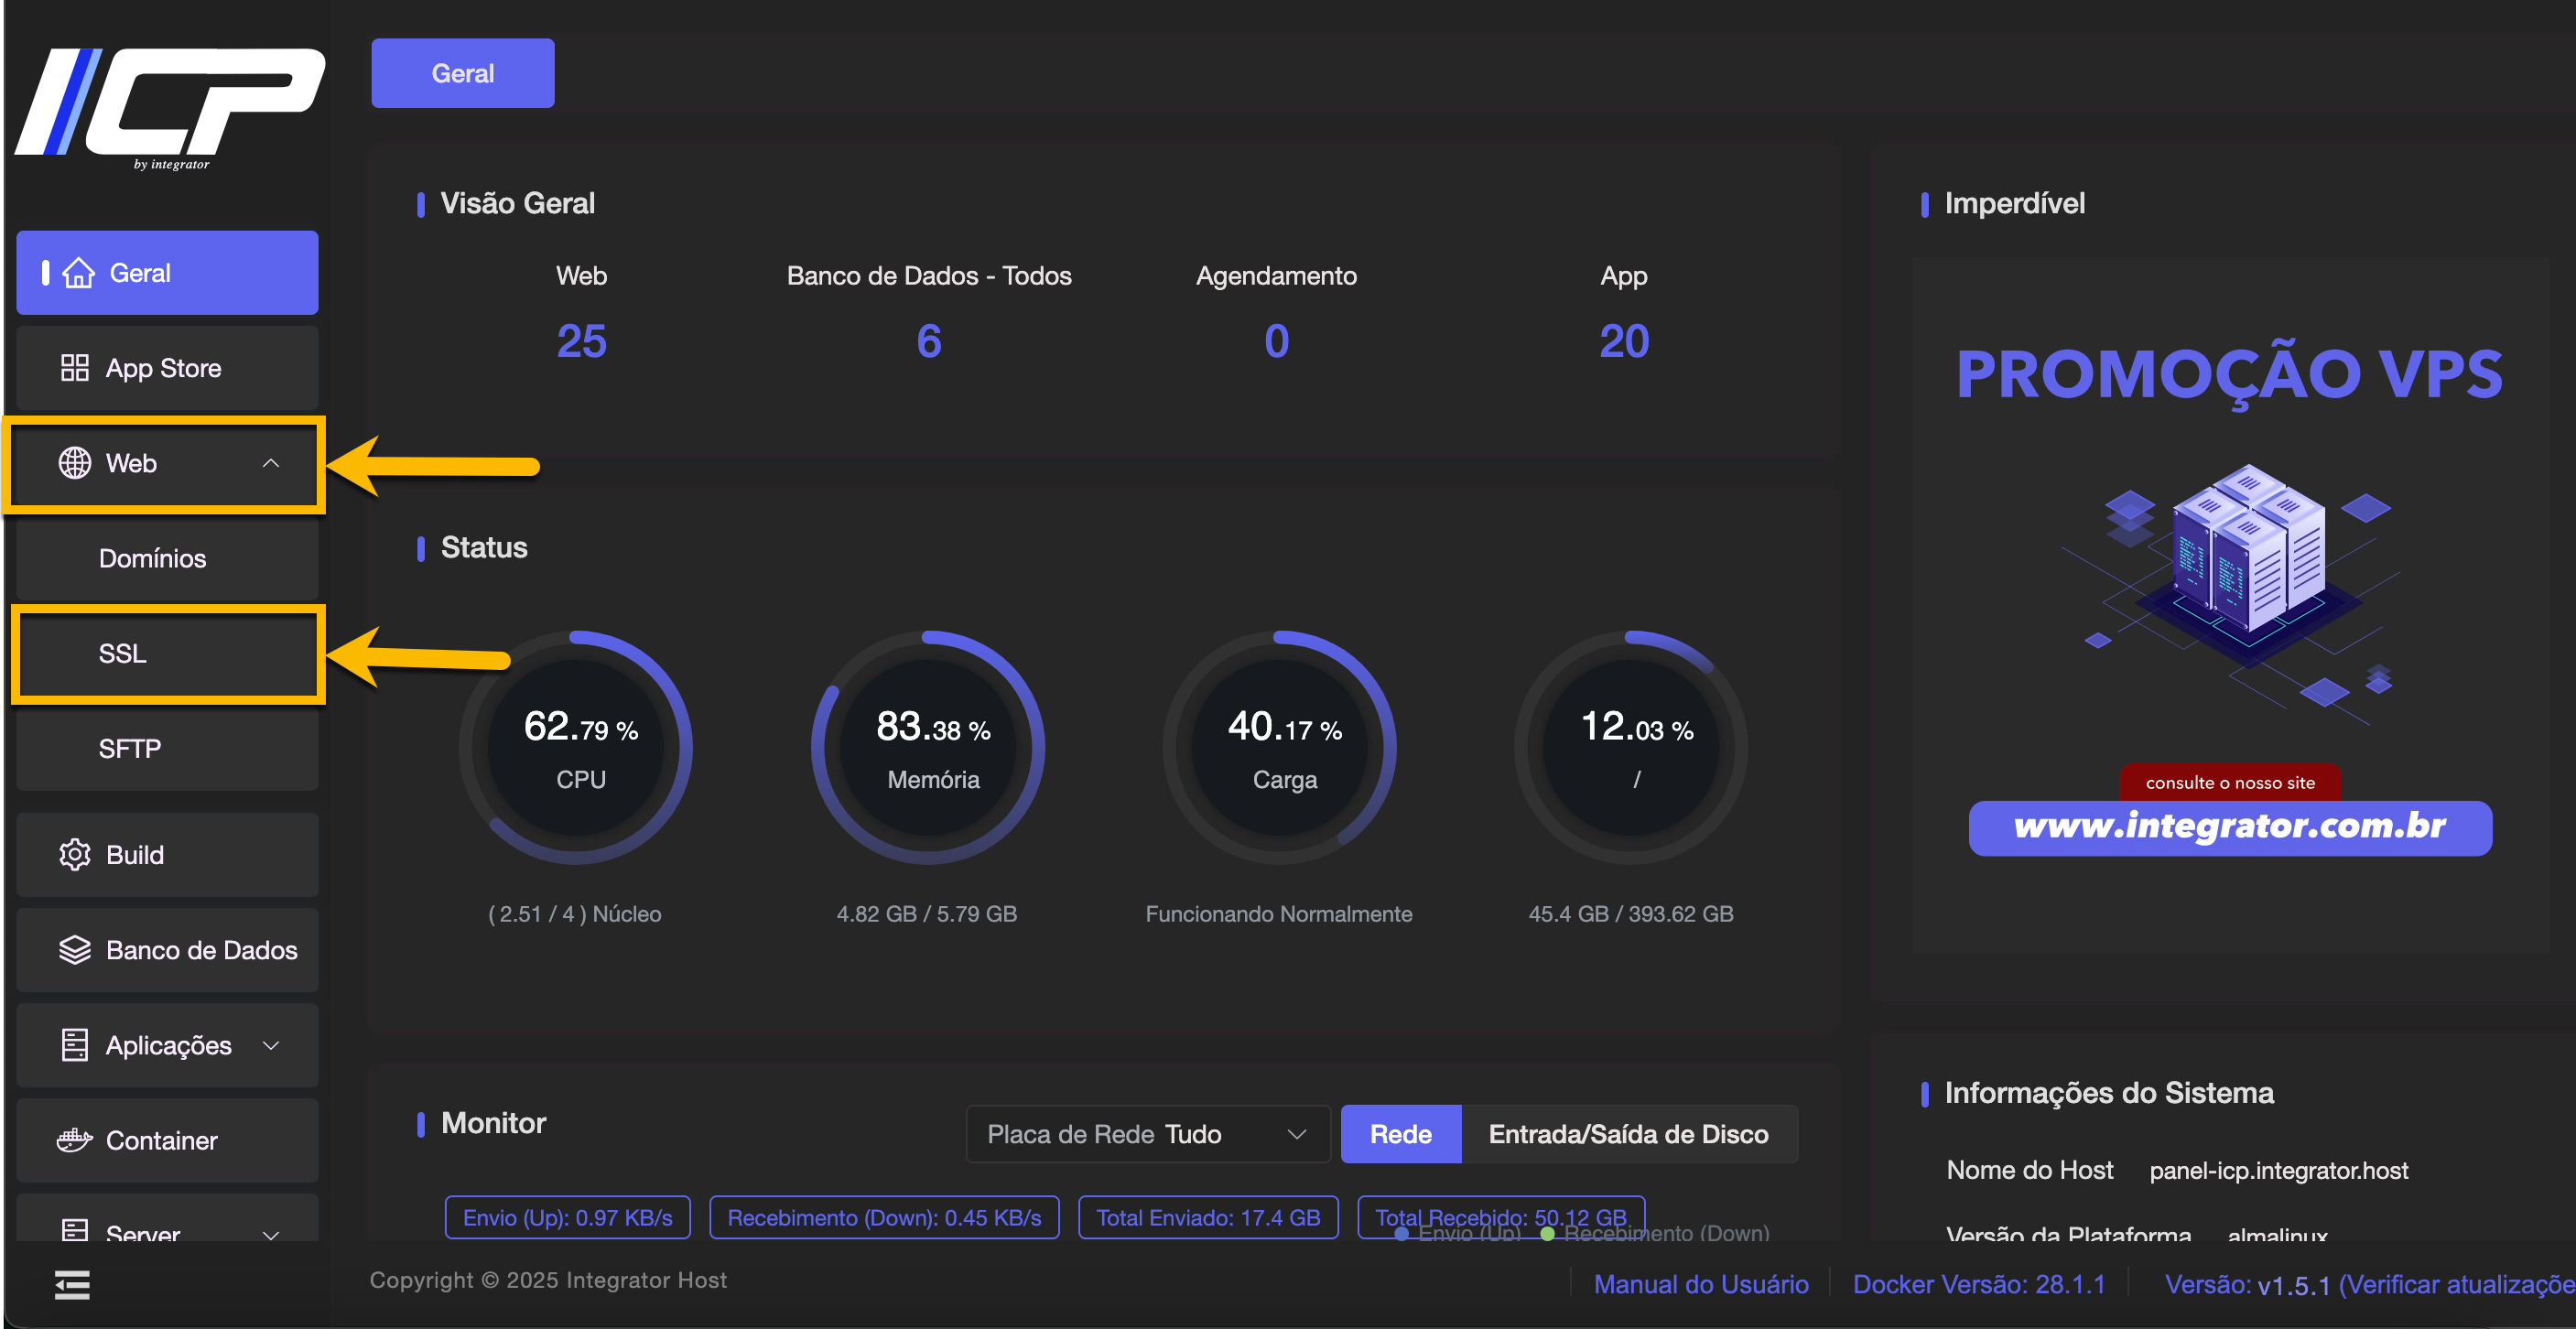Click the Aplicações document icon
The height and width of the screenshot is (1329, 2576).
pos(74,1045)
